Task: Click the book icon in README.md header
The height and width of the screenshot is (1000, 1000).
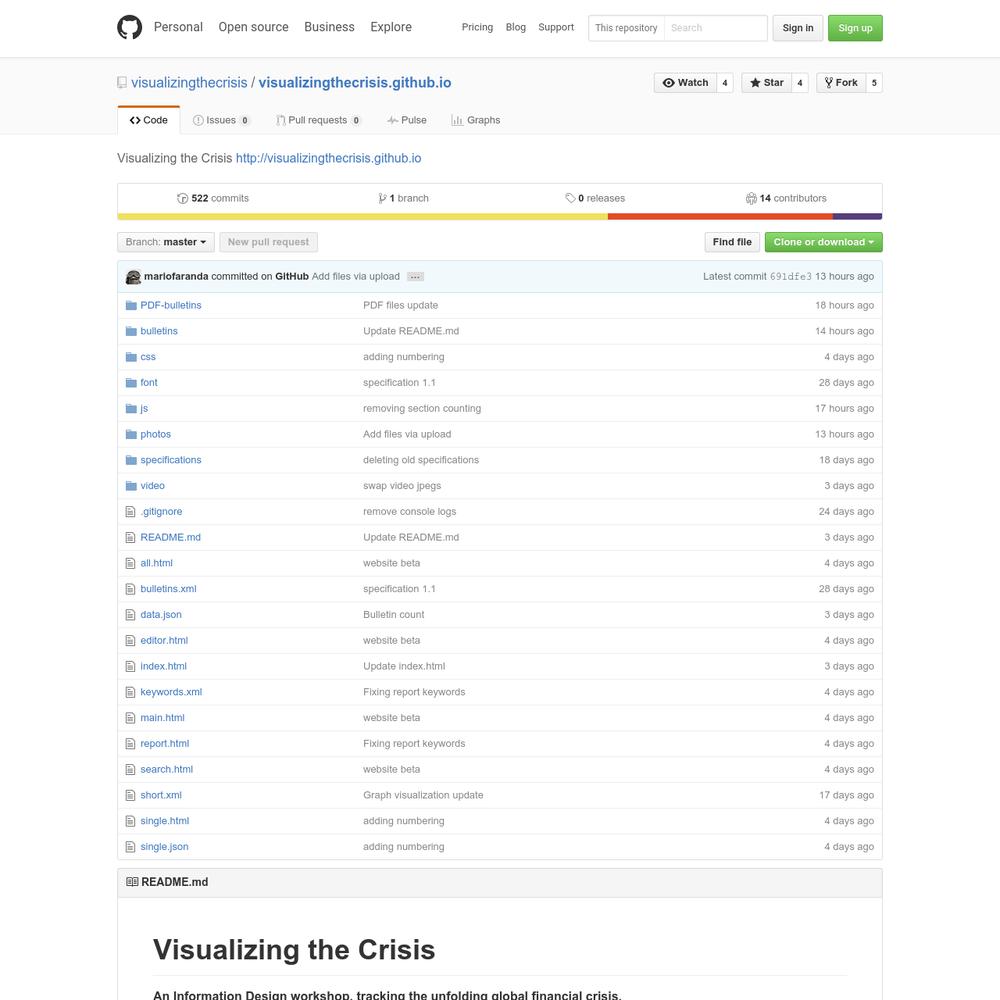Action: pyautogui.click(x=132, y=882)
